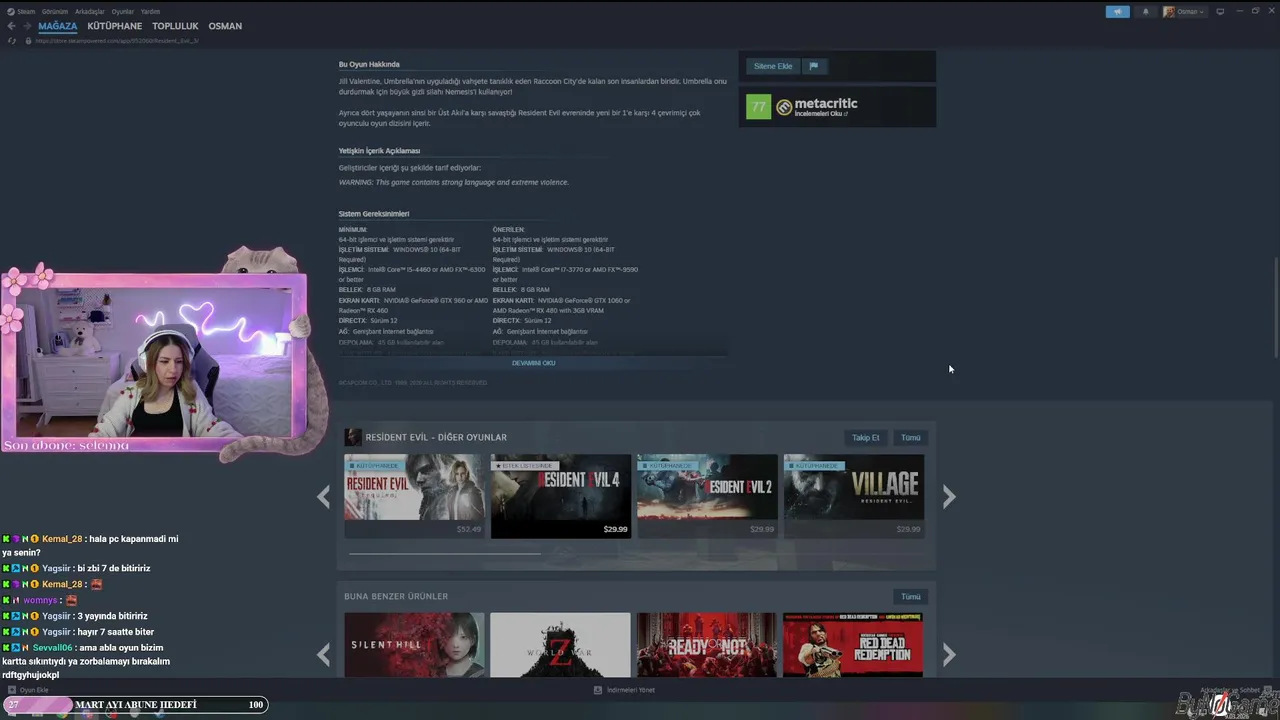This screenshot has height=720, width=1280.
Task: Switch to Big Picture mode icon
Action: coord(1220,12)
